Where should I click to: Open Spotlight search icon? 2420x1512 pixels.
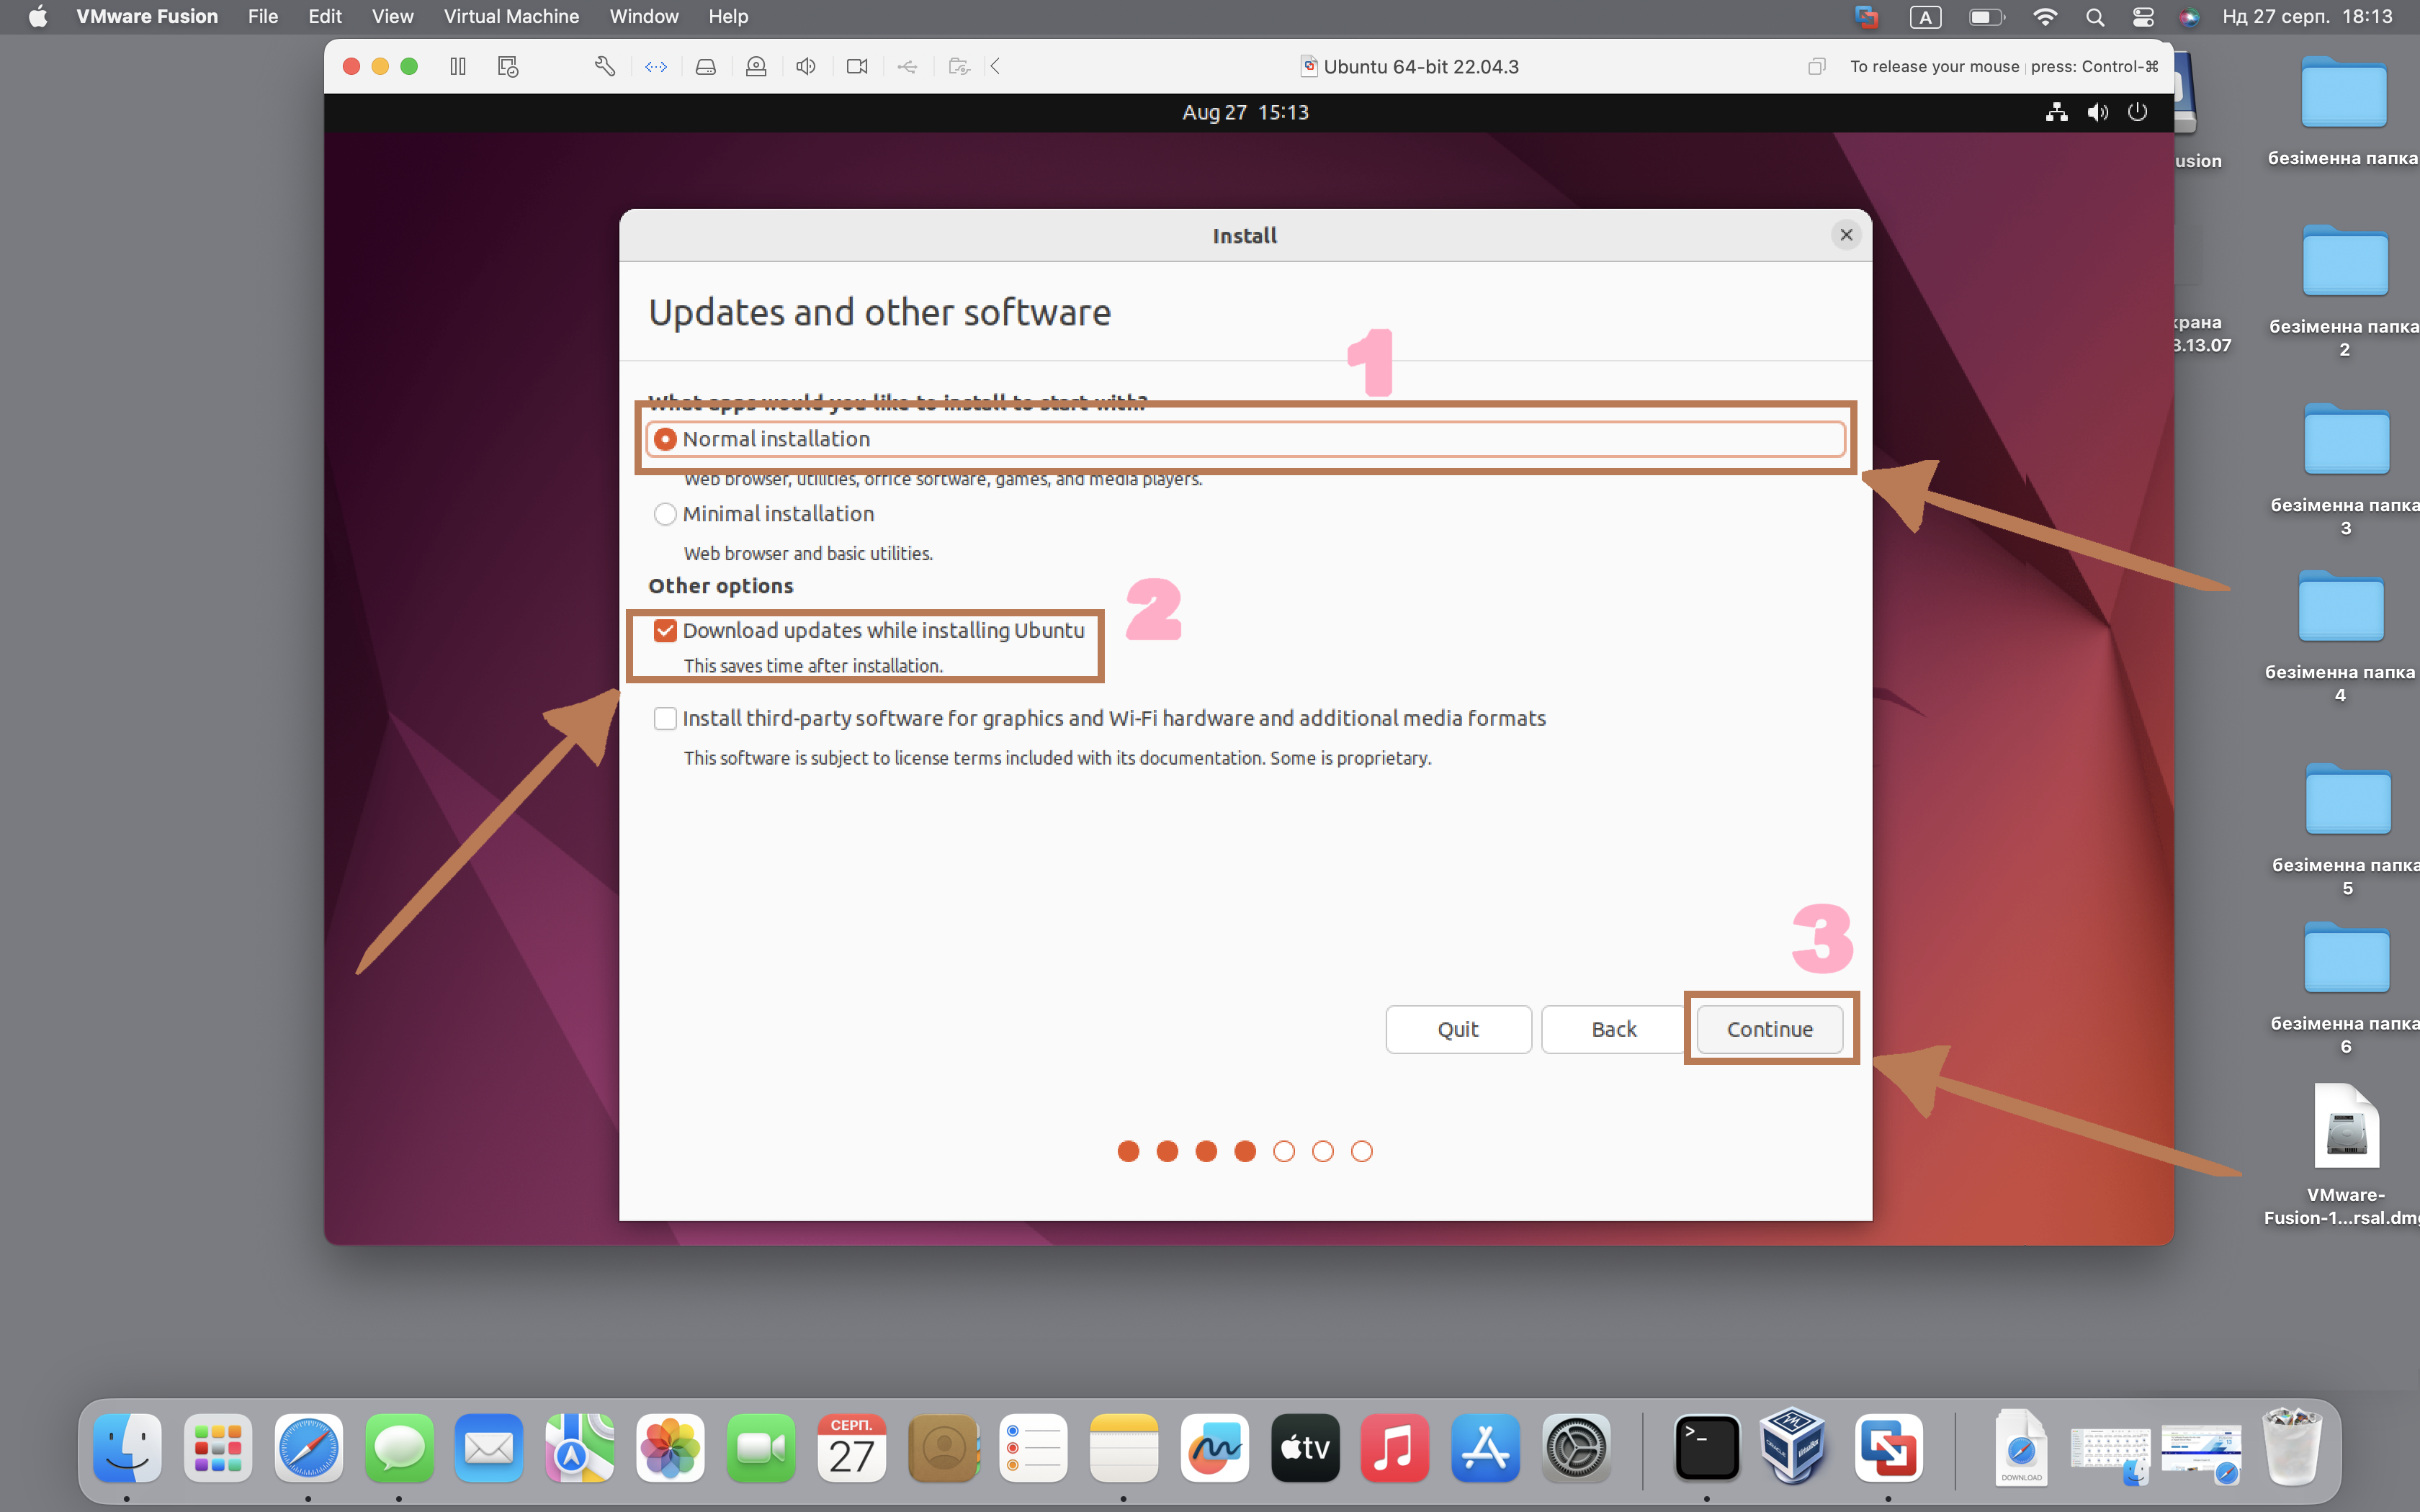pyautogui.click(x=2095, y=17)
